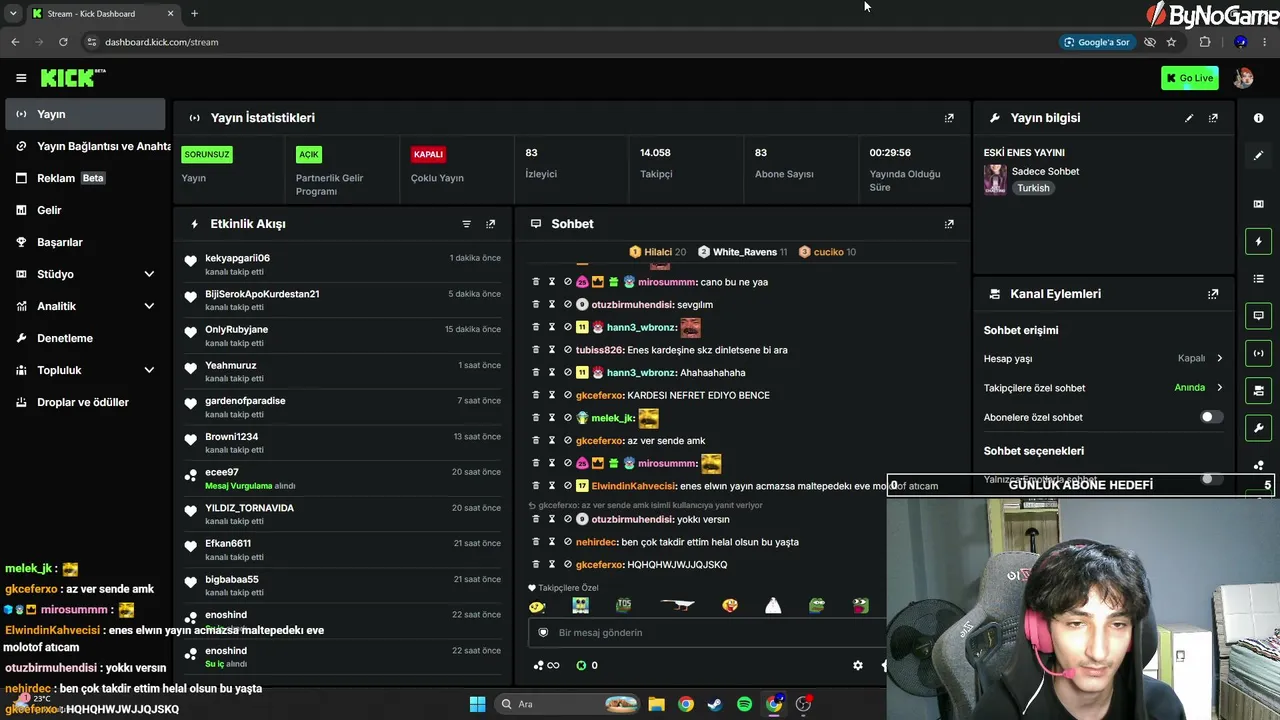The image size is (1280, 720).
Task: Open Takipçilere özel sohbet duration options
Action: click(1103, 388)
